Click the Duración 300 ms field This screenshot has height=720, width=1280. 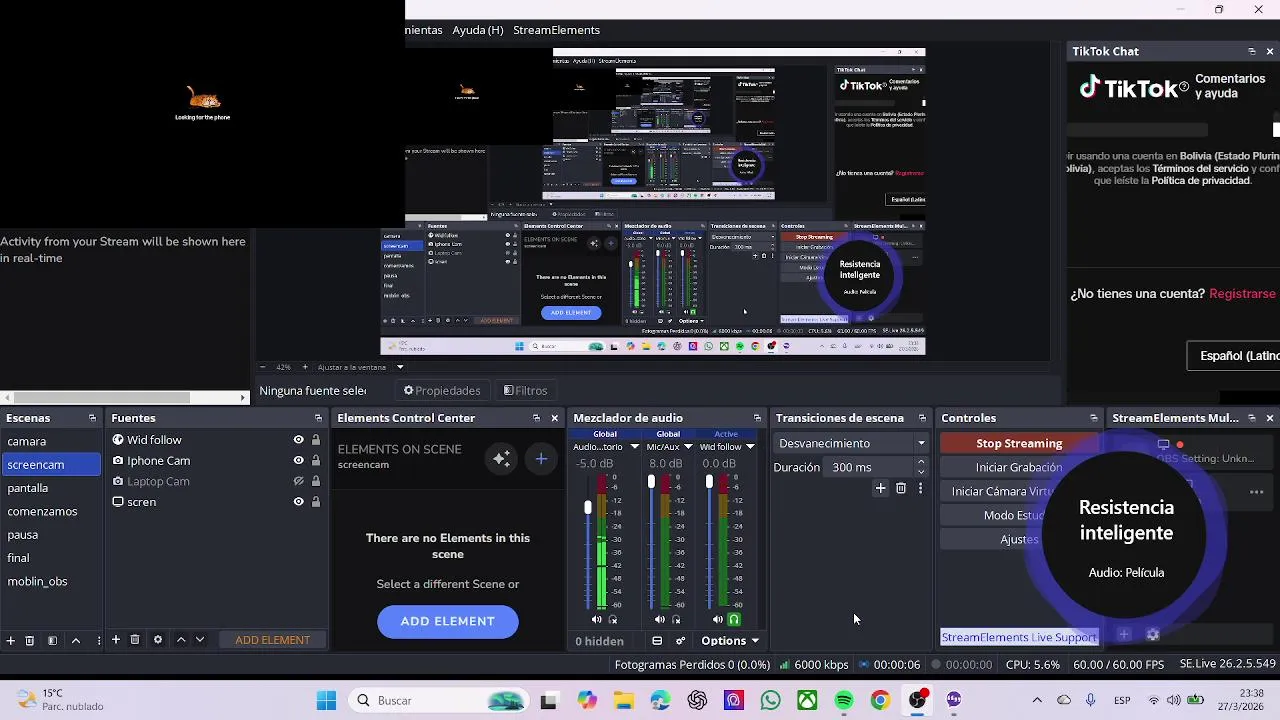870,467
